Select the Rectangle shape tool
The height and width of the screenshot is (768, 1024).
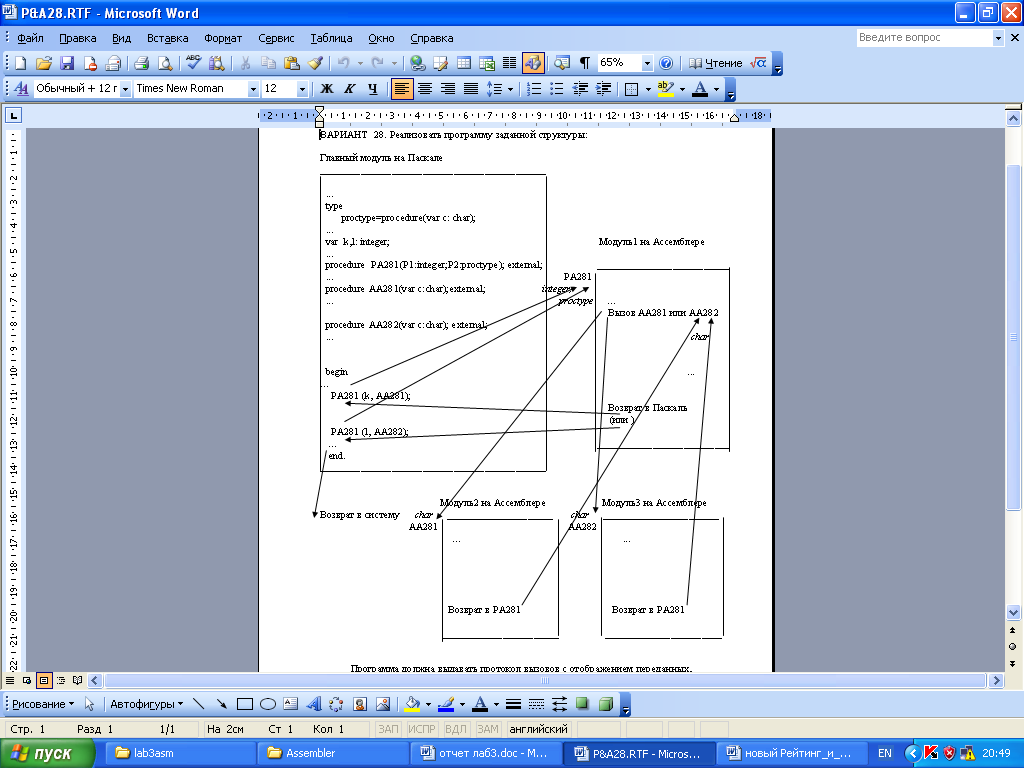[x=245, y=704]
